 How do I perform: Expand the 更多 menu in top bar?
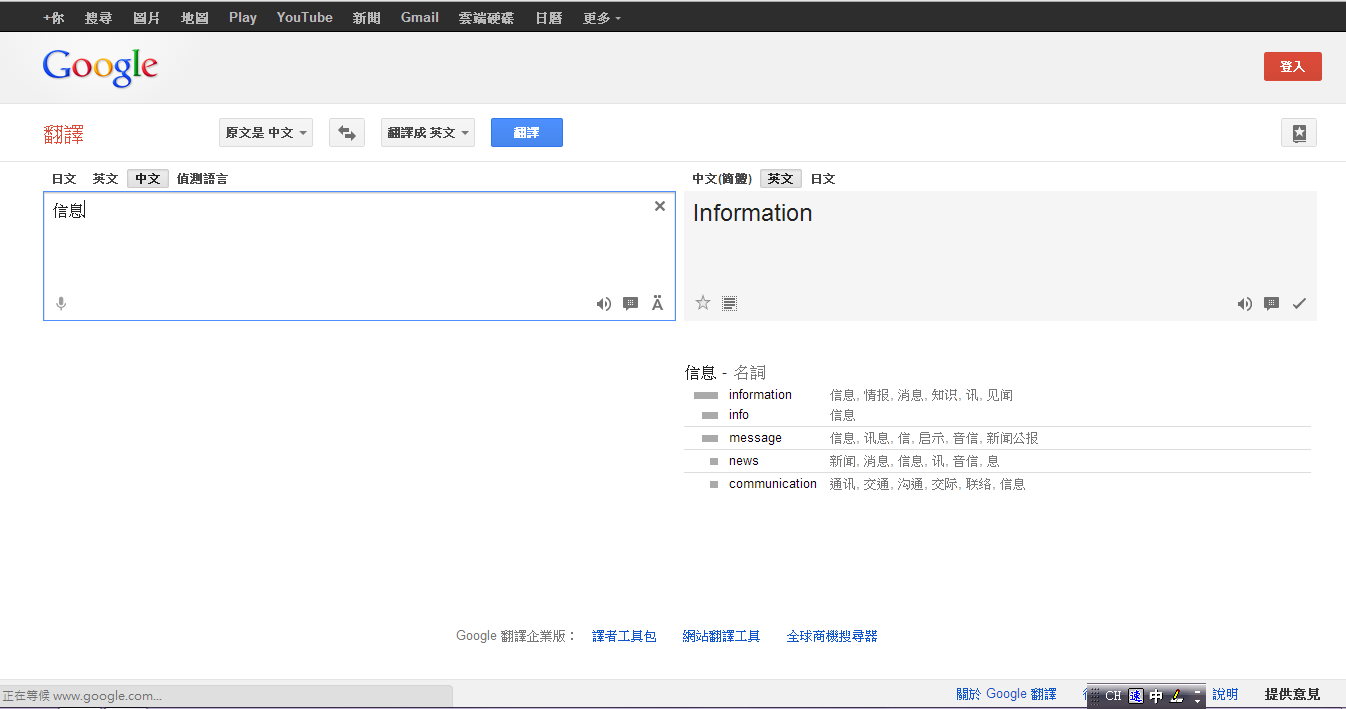coord(602,17)
